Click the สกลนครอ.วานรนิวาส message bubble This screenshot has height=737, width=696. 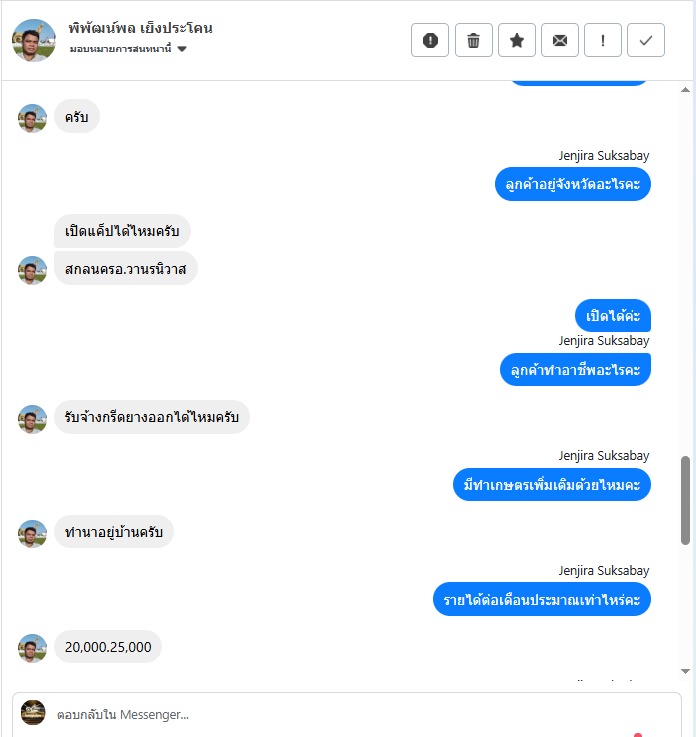[125, 269]
